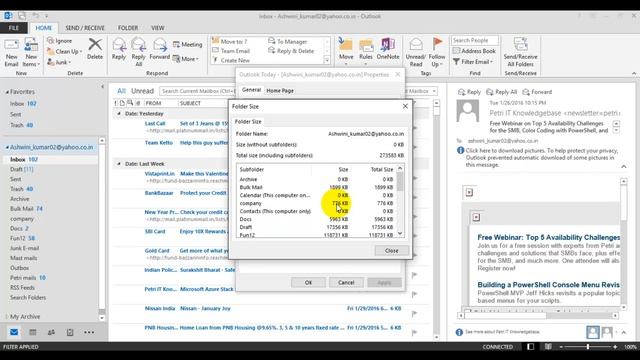Open the More respond options
Image resolution: width=640 pixels, height=360 pixels.
[186, 59]
